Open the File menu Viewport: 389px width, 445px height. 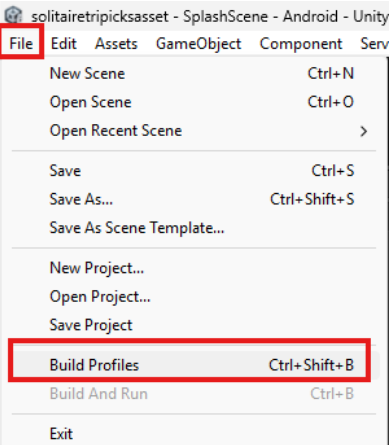tap(21, 43)
